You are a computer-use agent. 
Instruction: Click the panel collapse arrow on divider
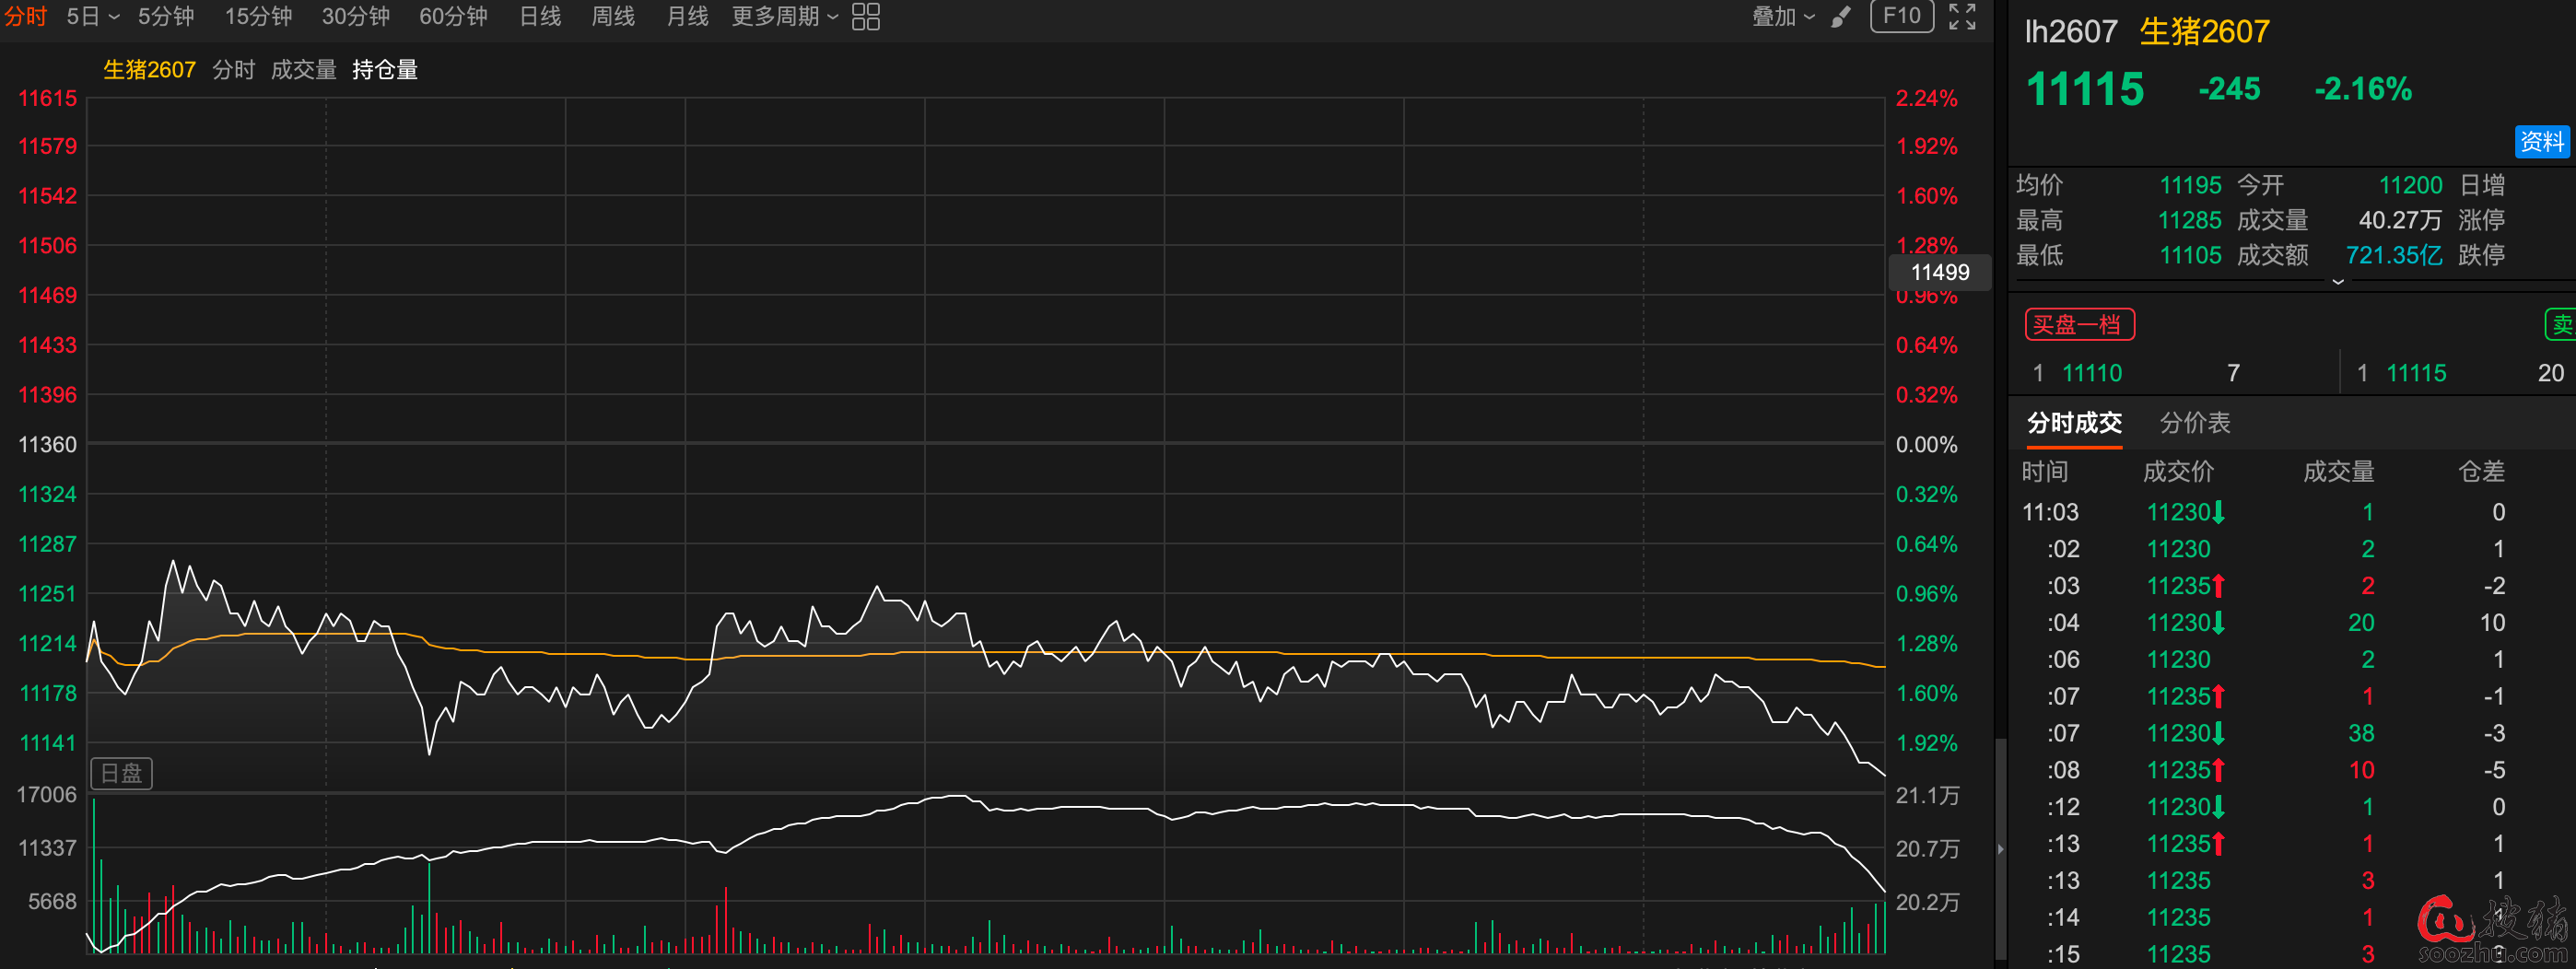tap(2000, 849)
